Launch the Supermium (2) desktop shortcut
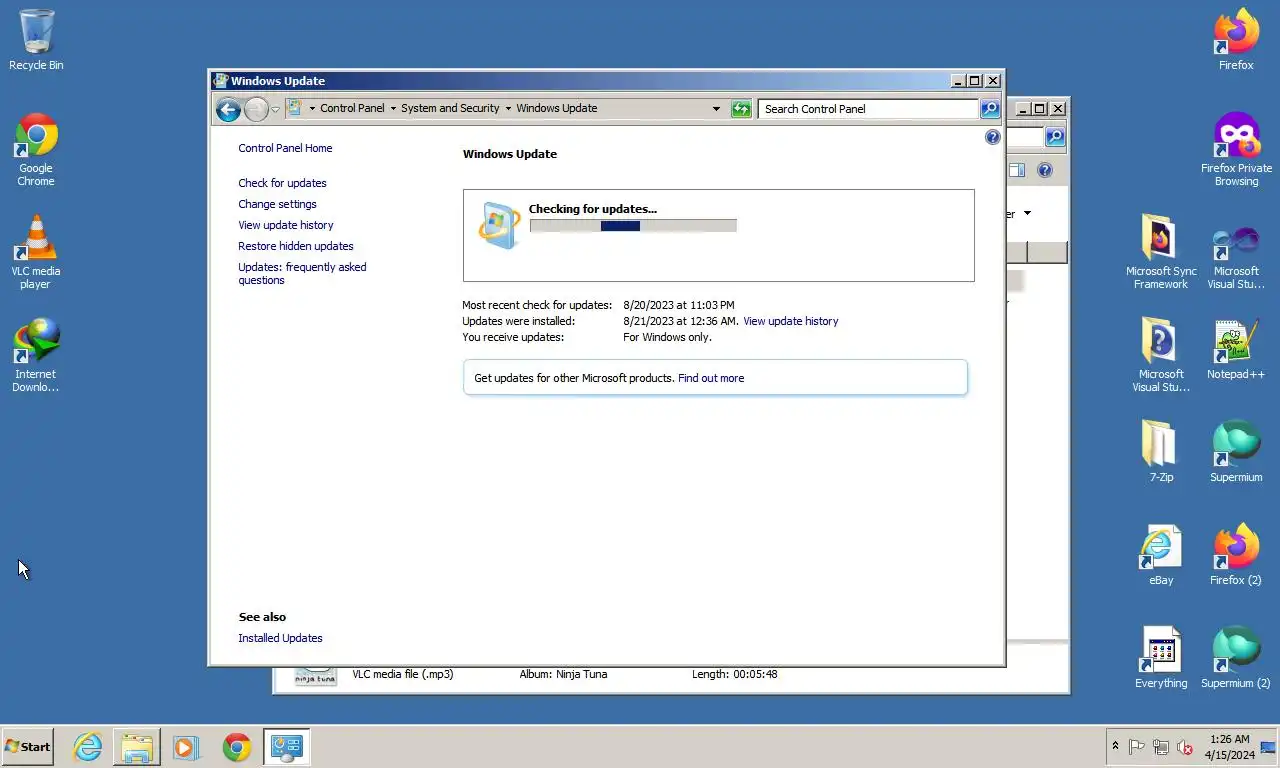1280x768 pixels. coord(1236,658)
